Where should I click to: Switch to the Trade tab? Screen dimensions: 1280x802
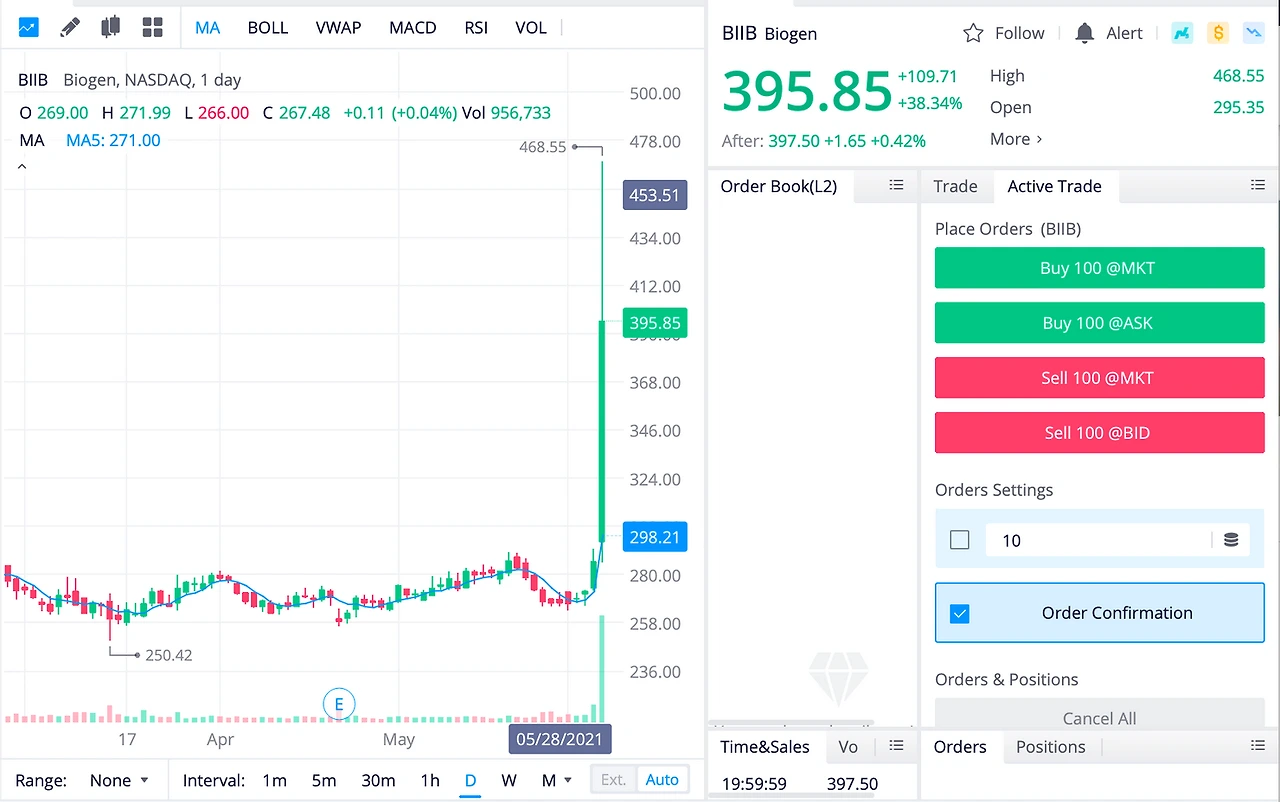point(955,186)
